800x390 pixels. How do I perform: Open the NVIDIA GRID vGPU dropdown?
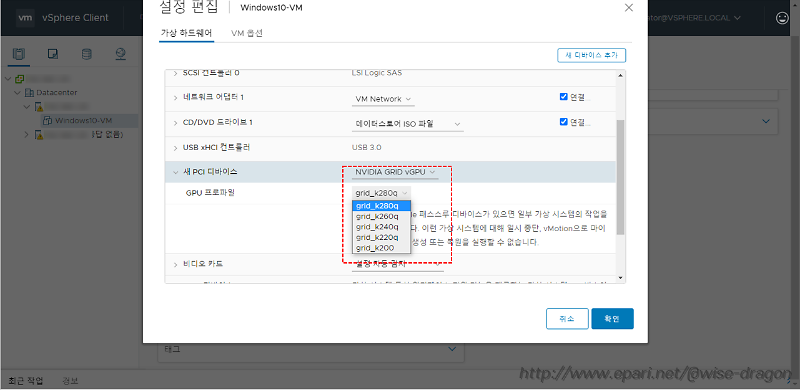click(x=395, y=173)
